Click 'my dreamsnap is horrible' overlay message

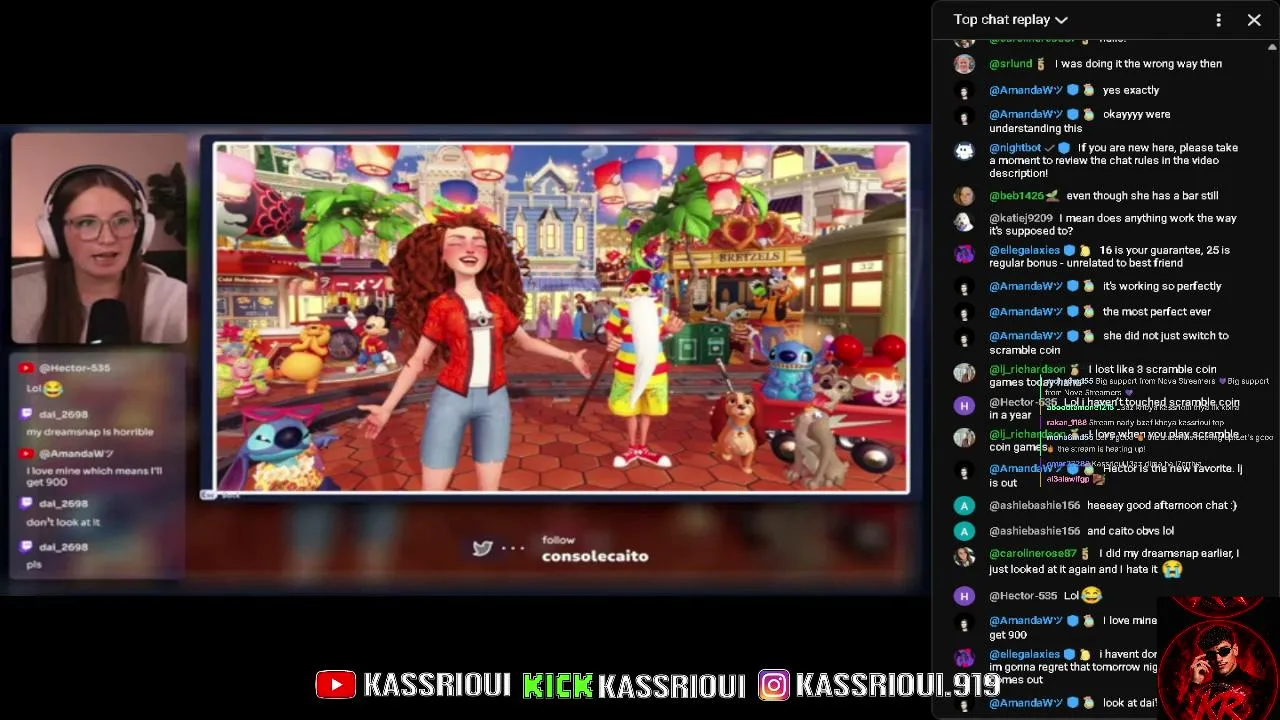tap(90, 432)
